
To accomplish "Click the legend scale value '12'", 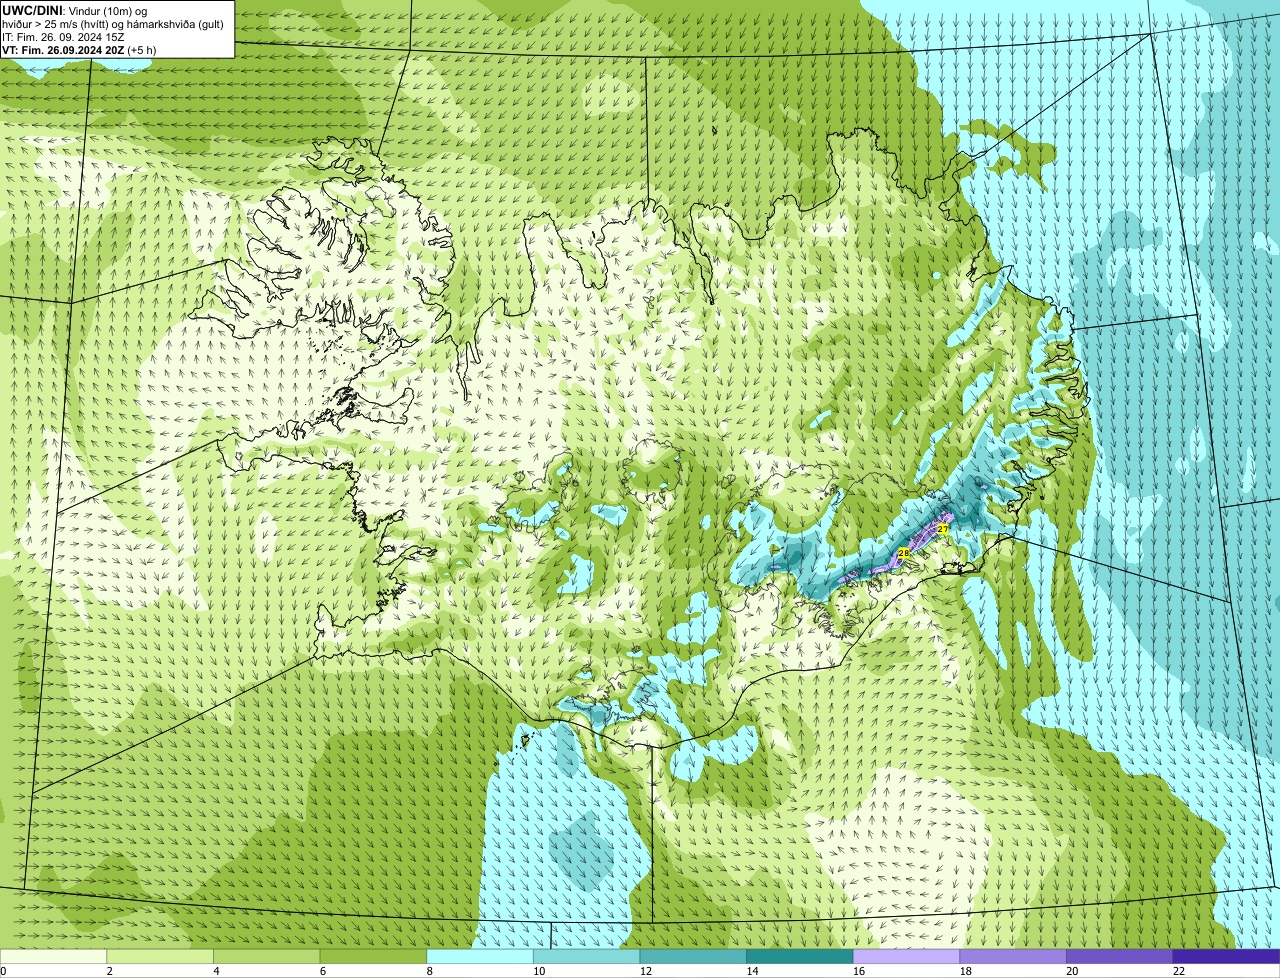I will tap(646, 971).
